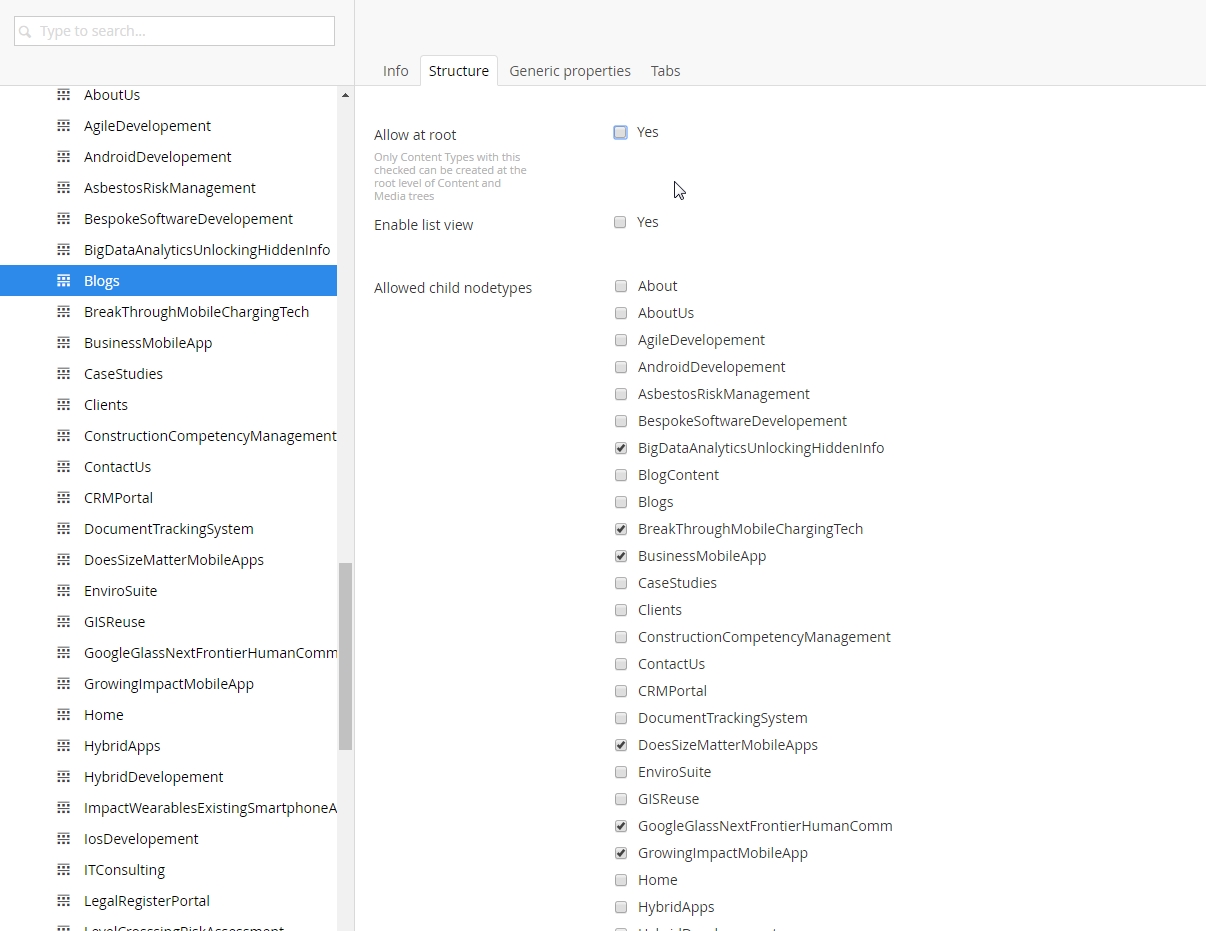1206x931 pixels.
Task: Click the grid icon beside Blogs
Action: click(x=63, y=281)
